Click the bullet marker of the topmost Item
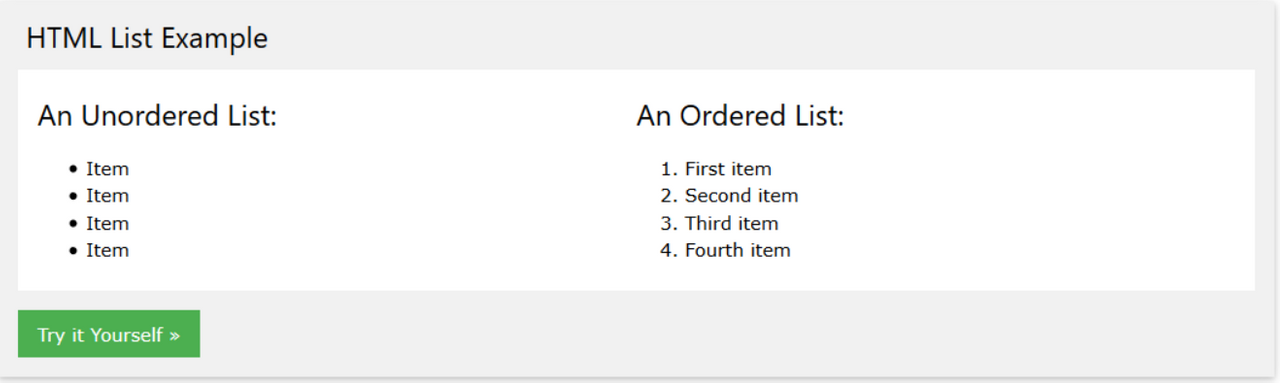1280x383 pixels. [73, 170]
